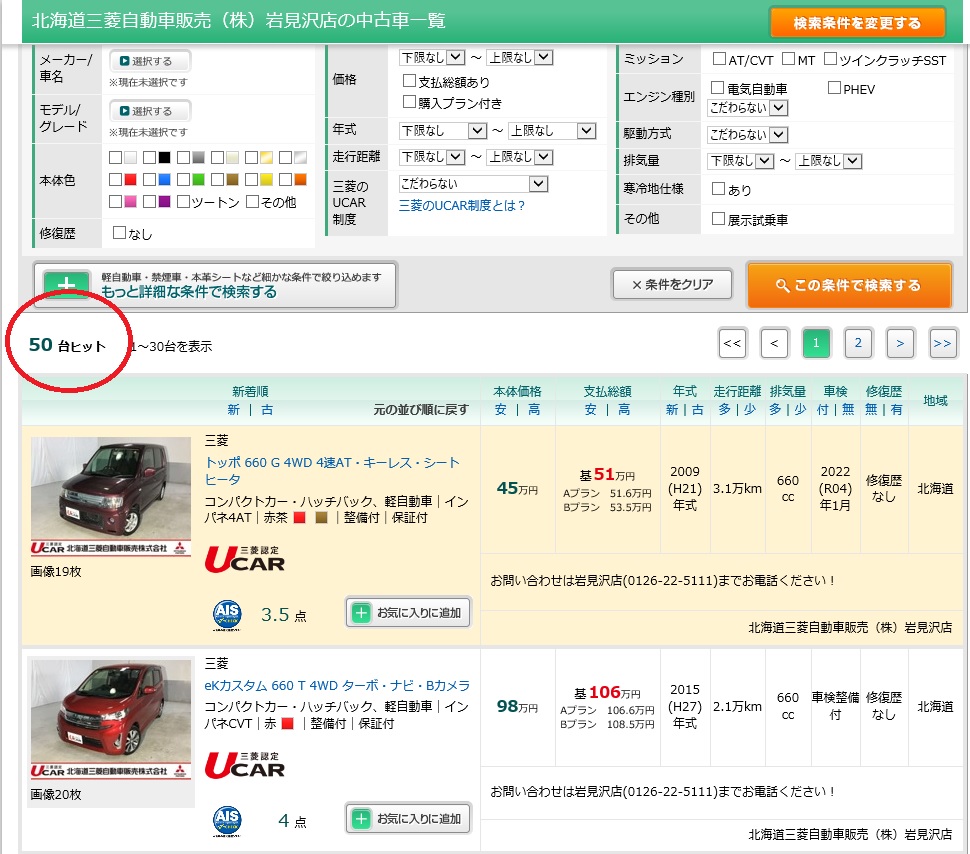Open the トッポ car photo thumbnail
The image size is (970, 854).
click(x=111, y=496)
